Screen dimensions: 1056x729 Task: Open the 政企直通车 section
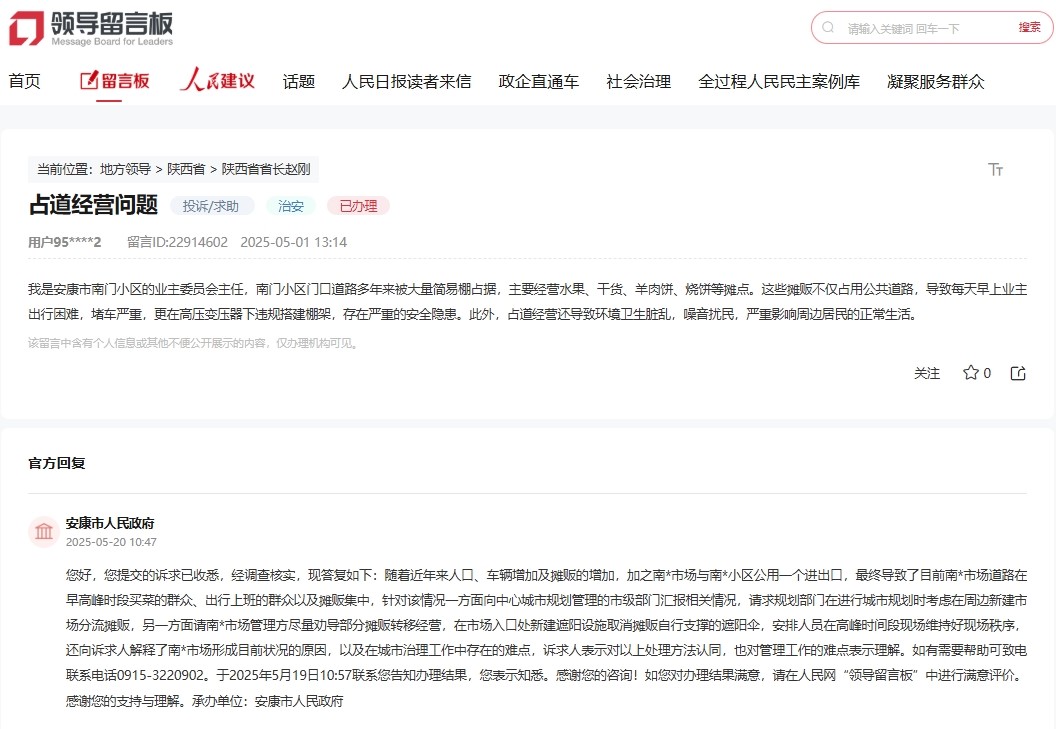[538, 81]
